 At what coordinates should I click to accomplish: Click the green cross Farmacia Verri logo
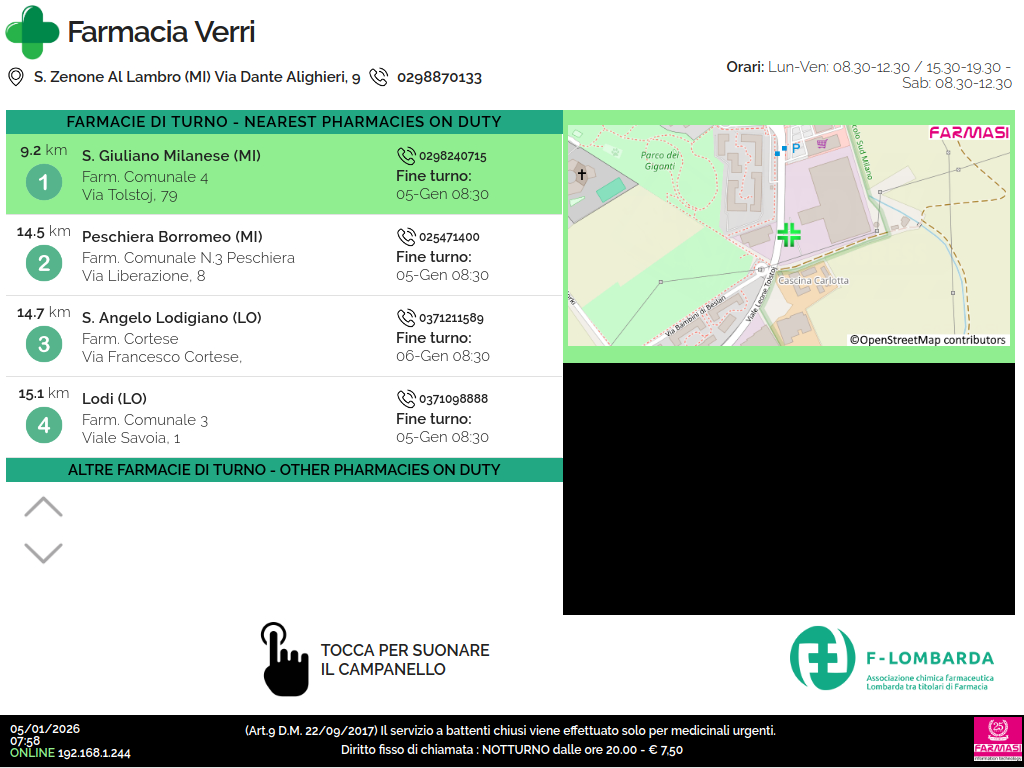[32, 32]
